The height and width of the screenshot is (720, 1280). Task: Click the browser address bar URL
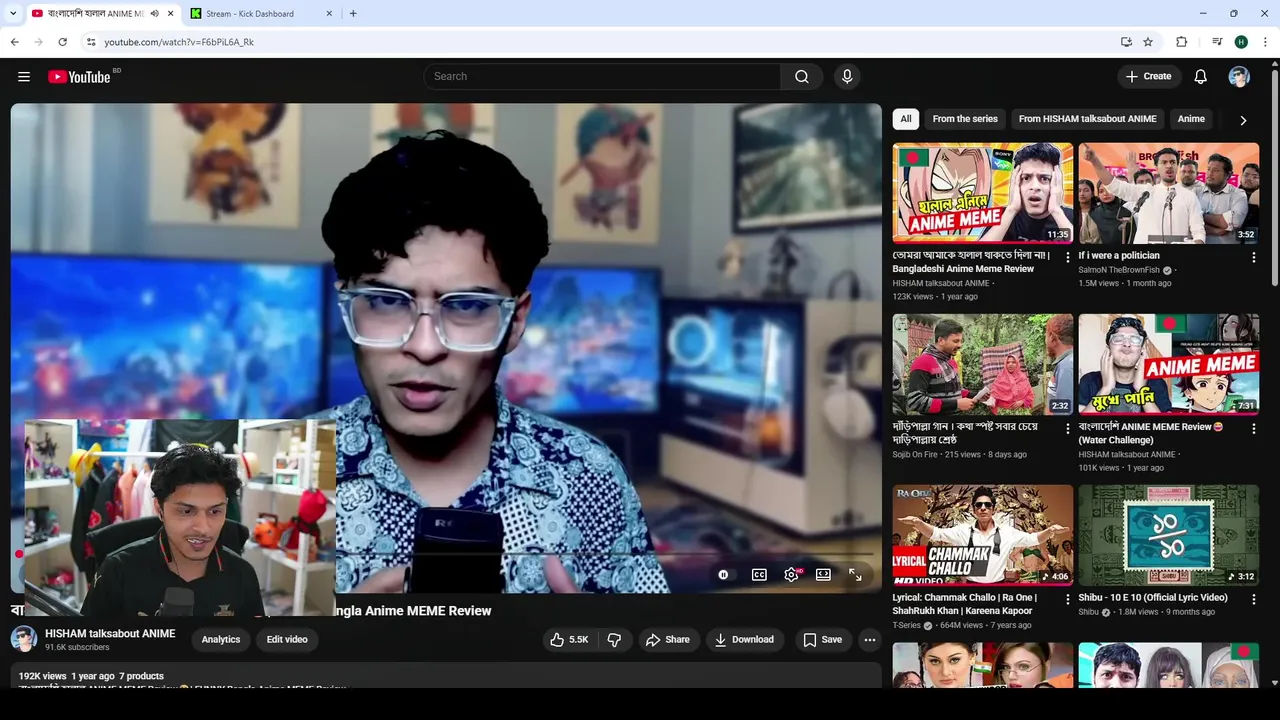(x=179, y=42)
